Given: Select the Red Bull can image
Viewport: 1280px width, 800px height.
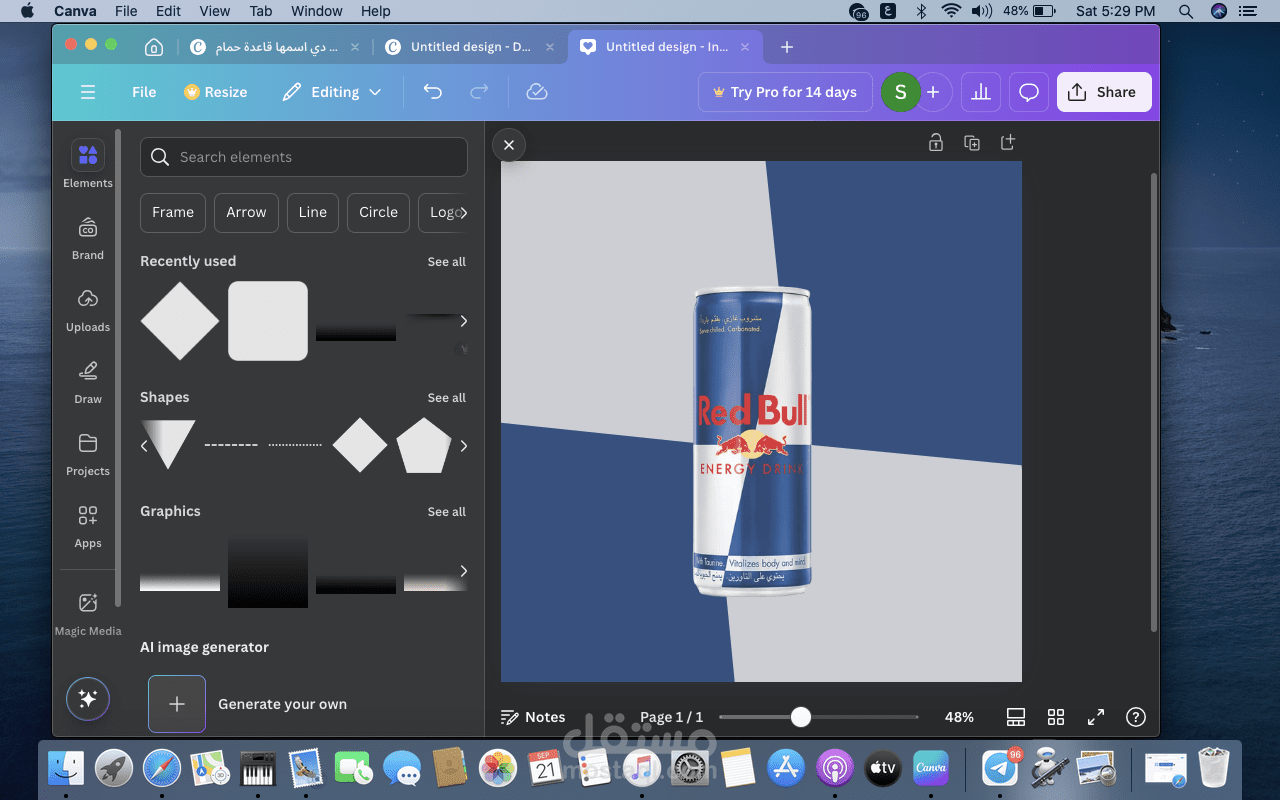Looking at the screenshot, I should [x=751, y=441].
